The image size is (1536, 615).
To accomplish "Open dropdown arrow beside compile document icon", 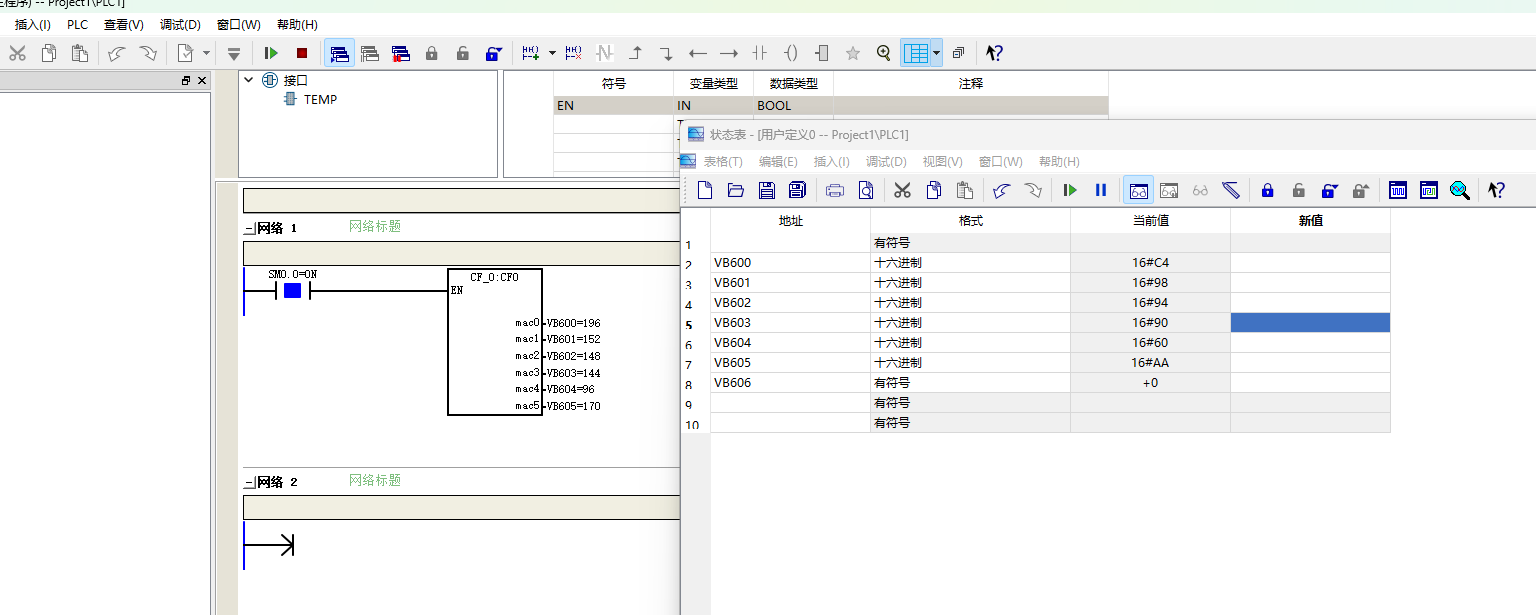I will coord(207,53).
